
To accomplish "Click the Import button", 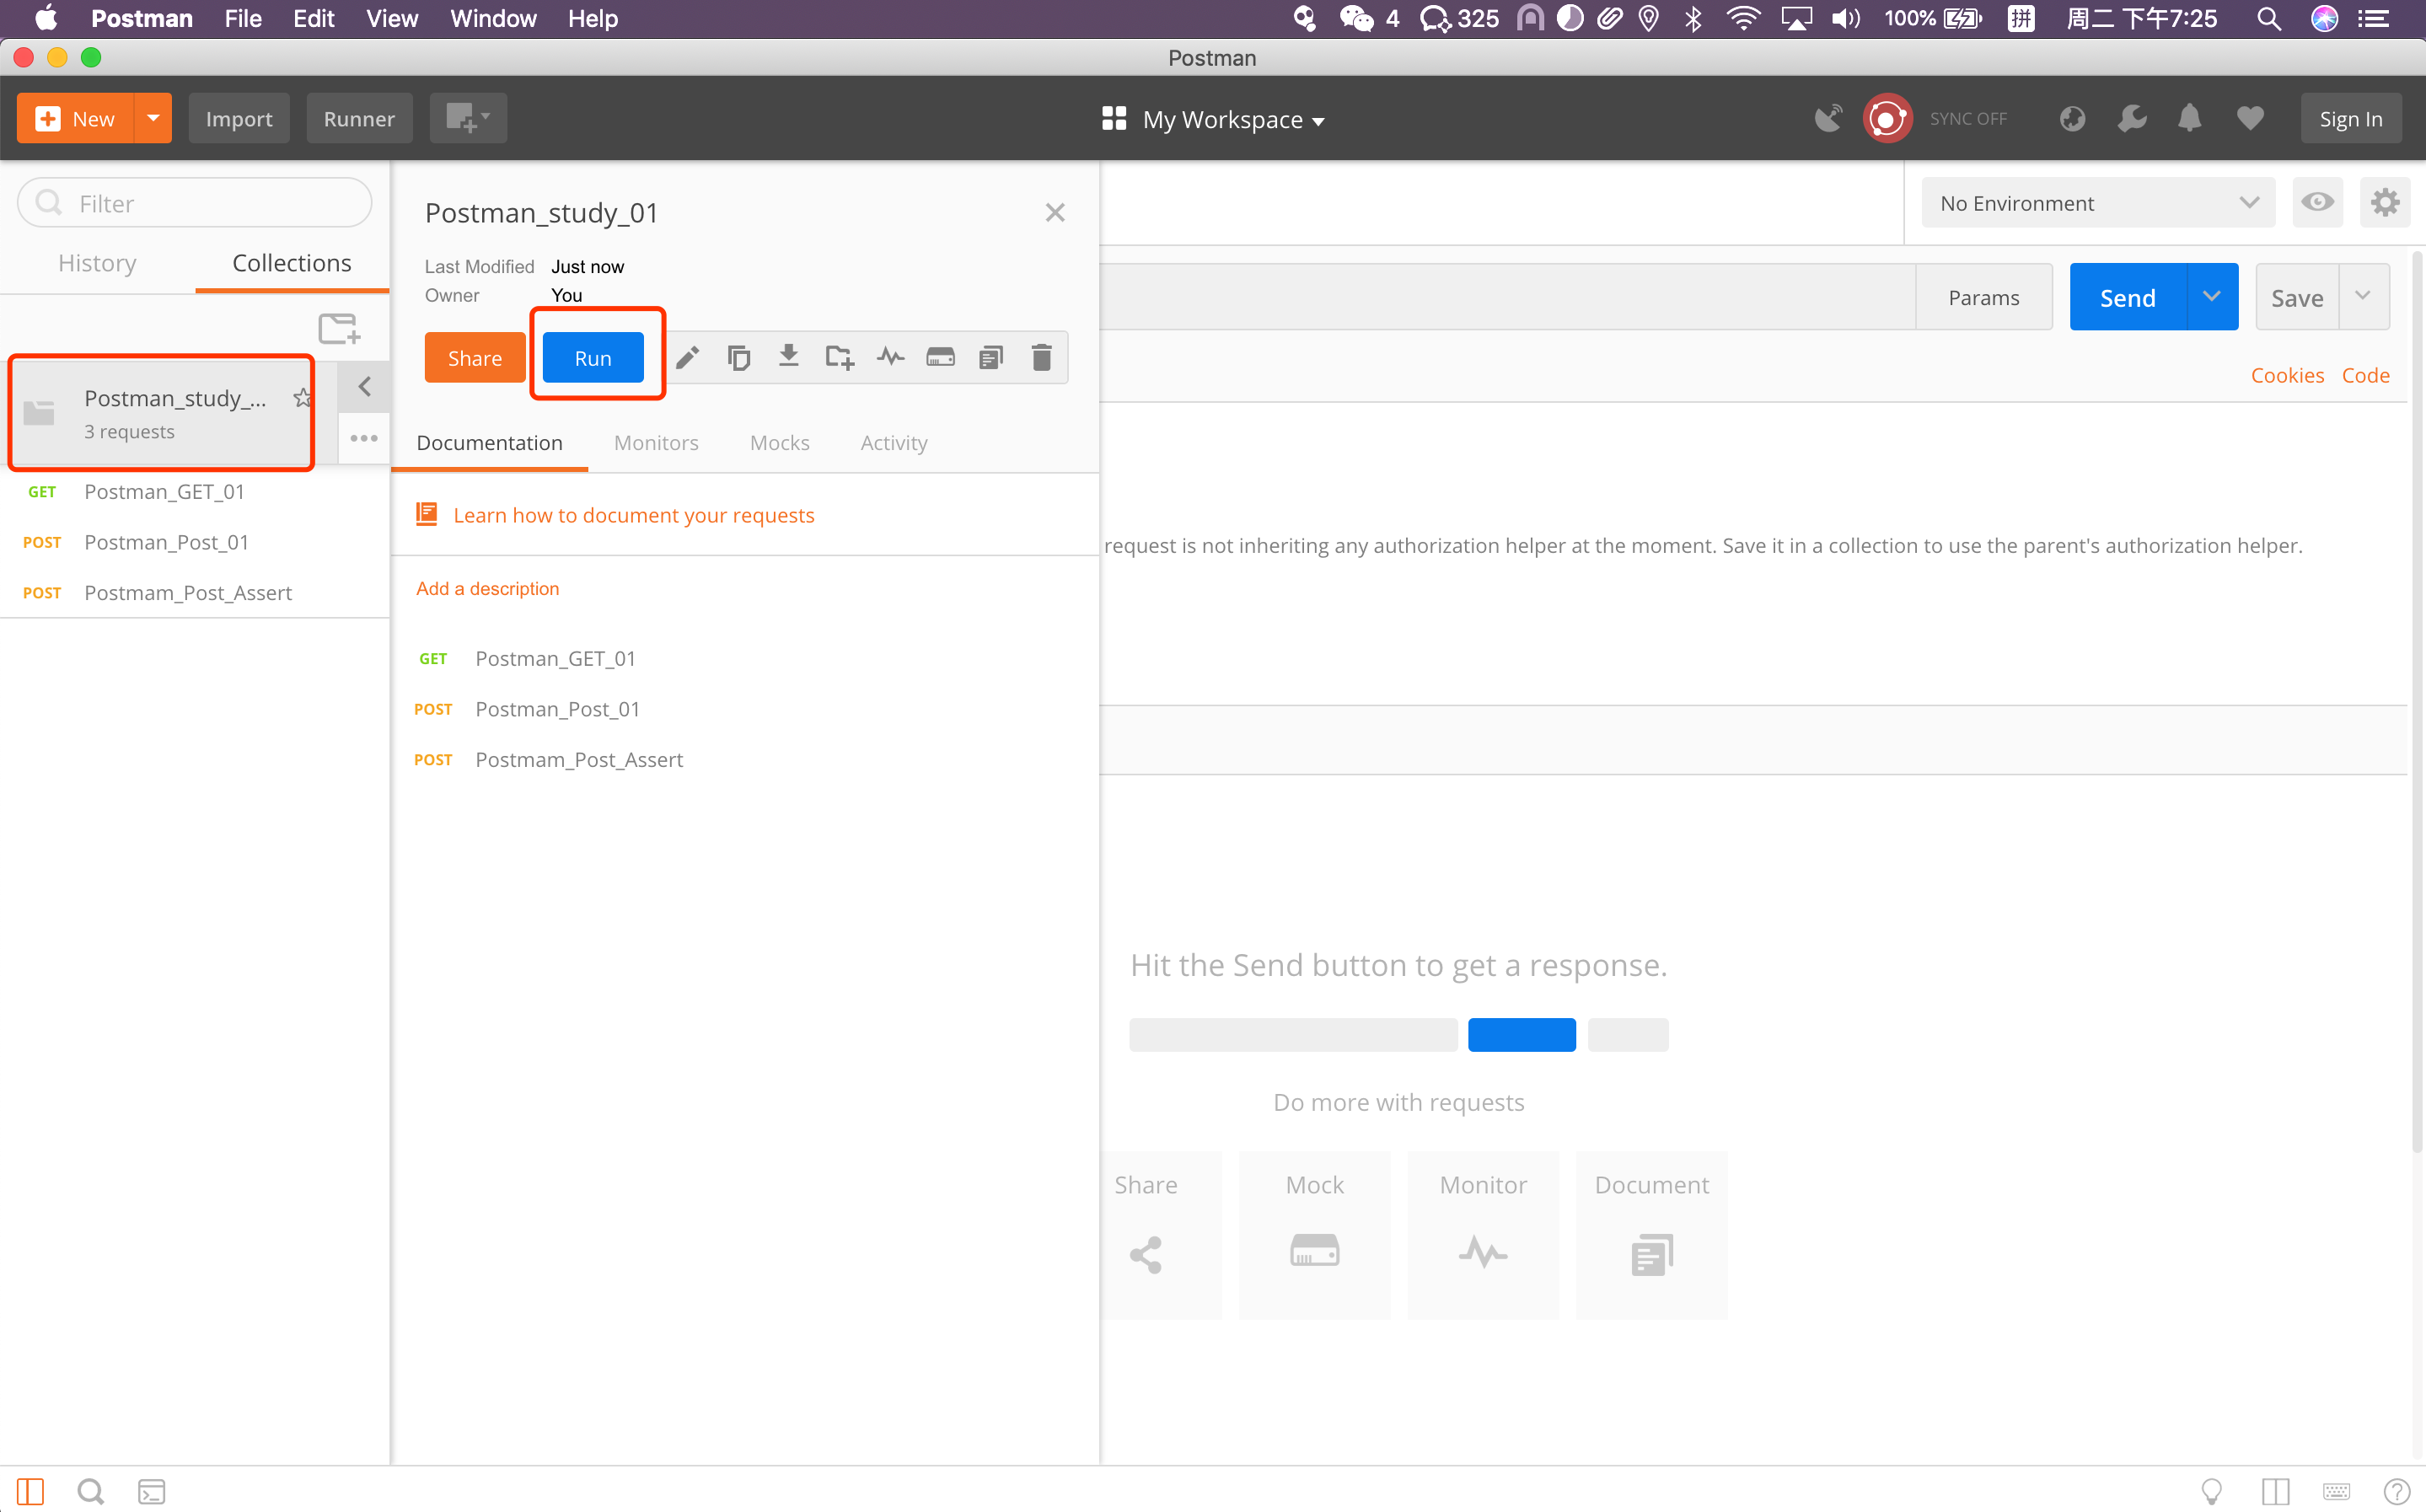I will pyautogui.click(x=239, y=118).
